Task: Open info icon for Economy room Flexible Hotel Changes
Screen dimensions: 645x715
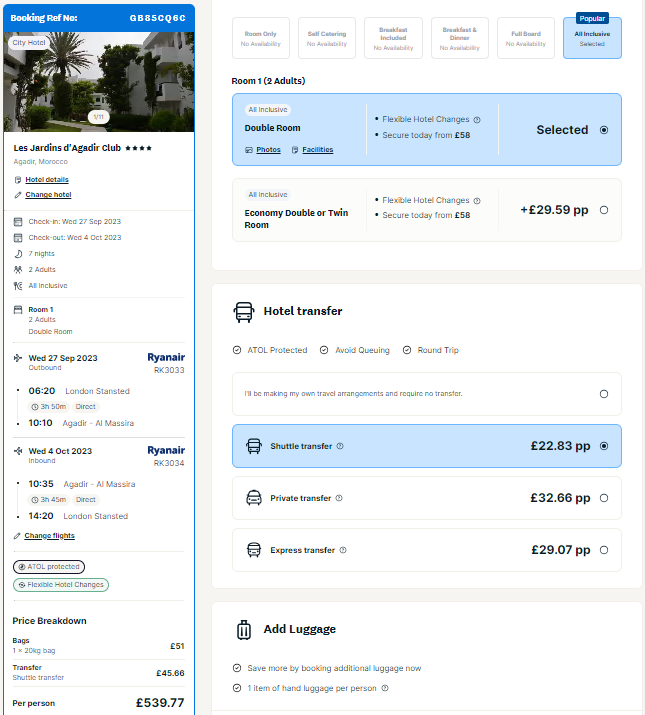Action: (477, 201)
